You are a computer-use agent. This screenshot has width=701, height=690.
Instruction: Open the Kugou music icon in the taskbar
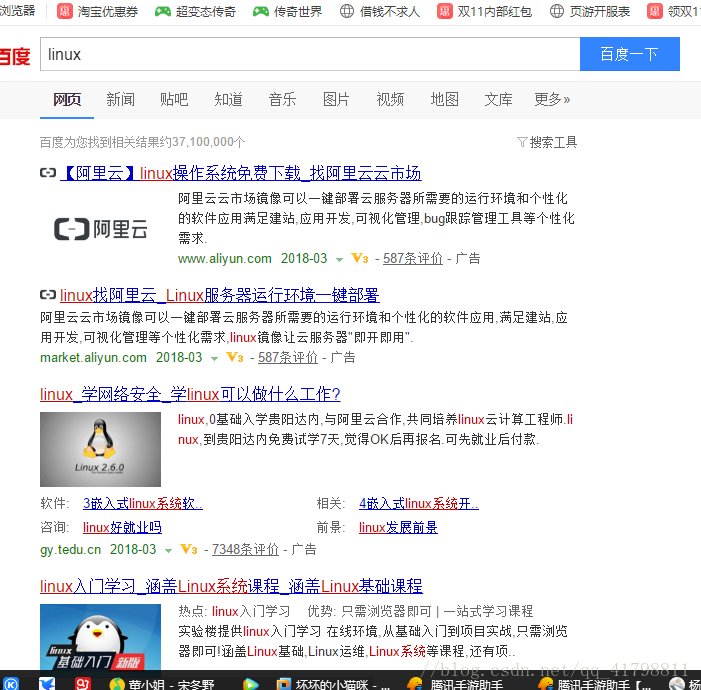click(10, 684)
